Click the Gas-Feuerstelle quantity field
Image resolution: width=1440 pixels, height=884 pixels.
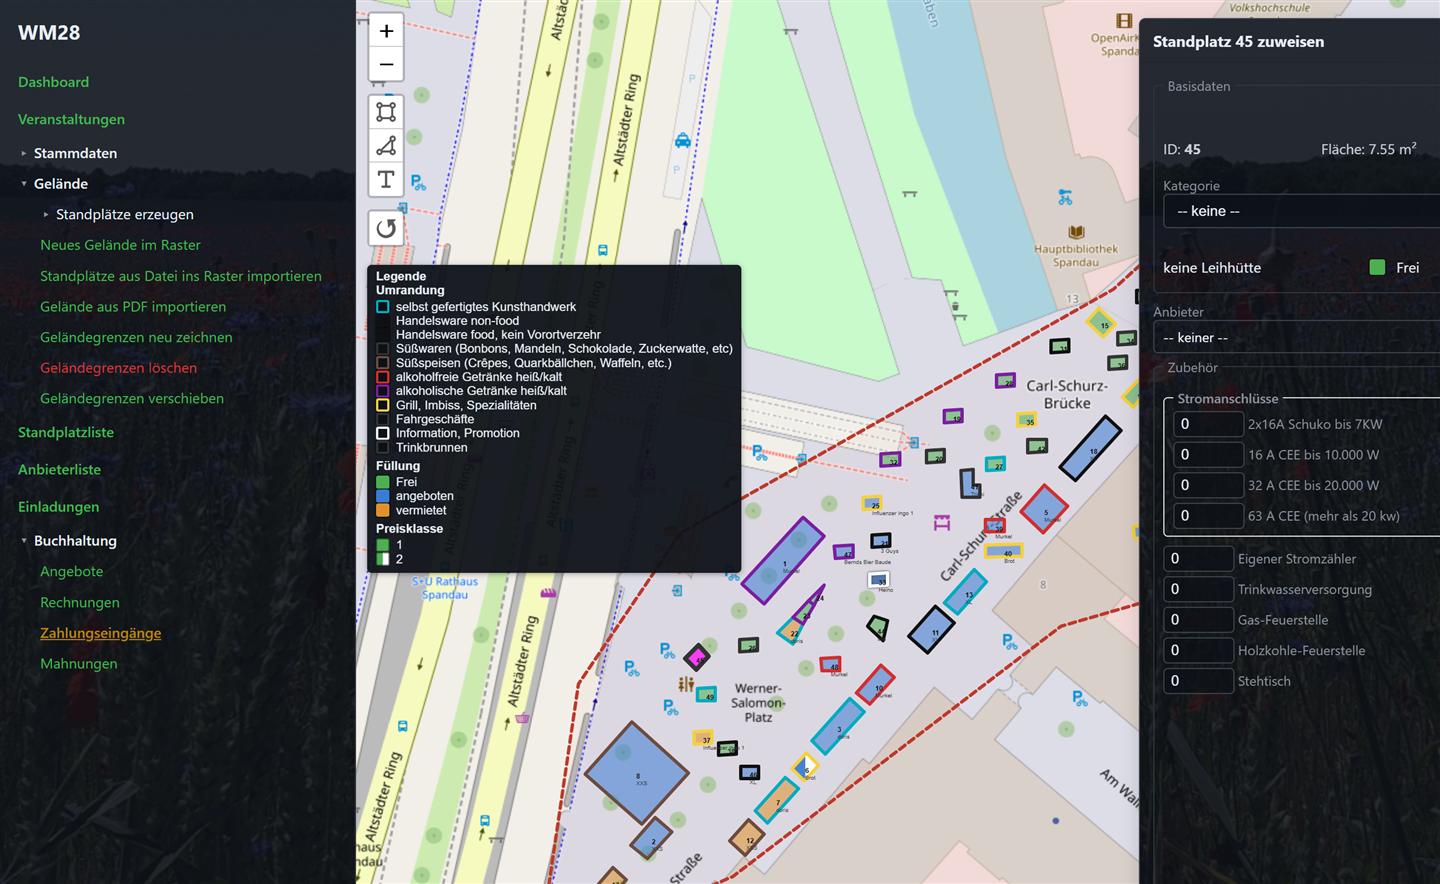click(x=1198, y=620)
